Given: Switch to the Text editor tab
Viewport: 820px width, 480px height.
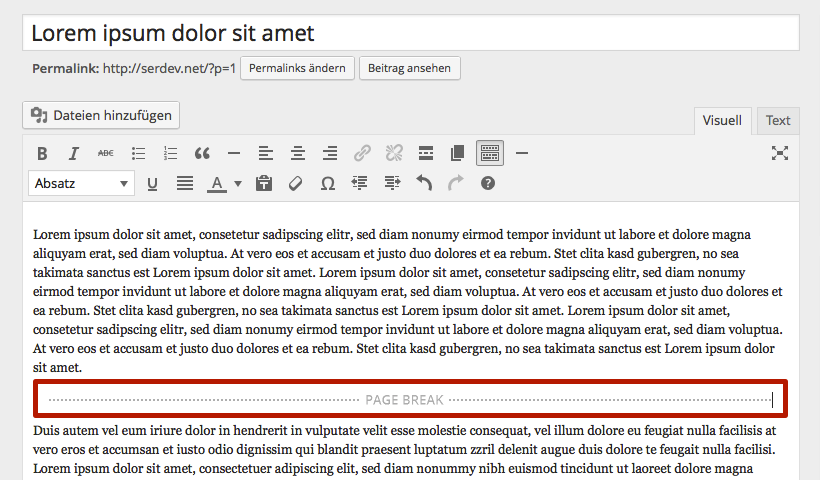Looking at the screenshot, I should tap(778, 121).
